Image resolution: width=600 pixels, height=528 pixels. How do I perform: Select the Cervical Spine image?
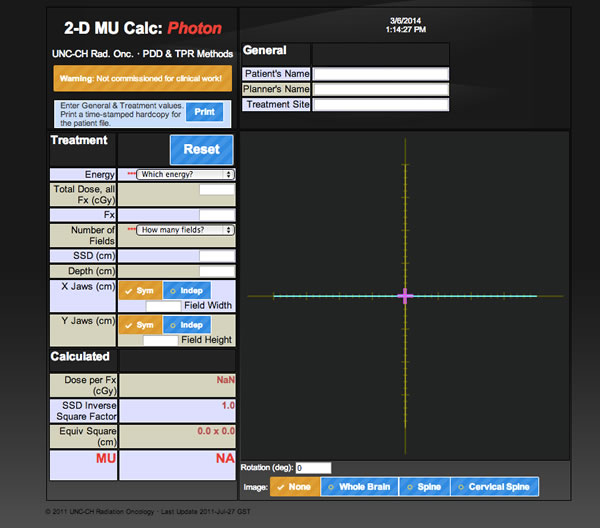[x=493, y=487]
